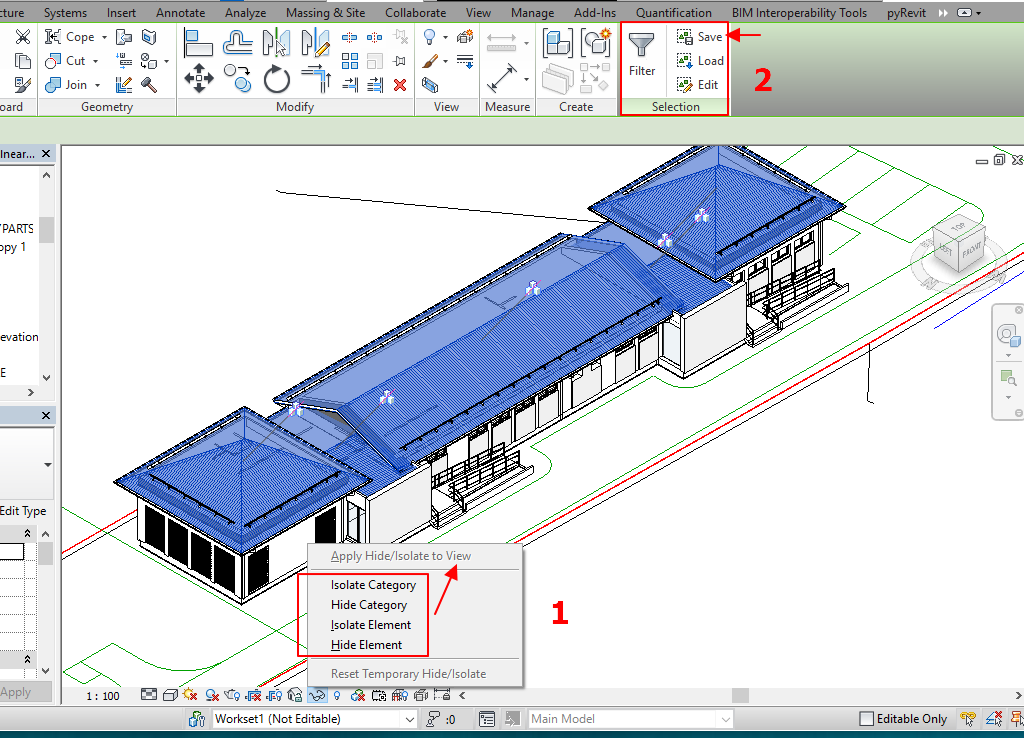The image size is (1024, 738).
Task: Click the Reveal Hidden Elements lightbulb icon
Action: (337, 694)
